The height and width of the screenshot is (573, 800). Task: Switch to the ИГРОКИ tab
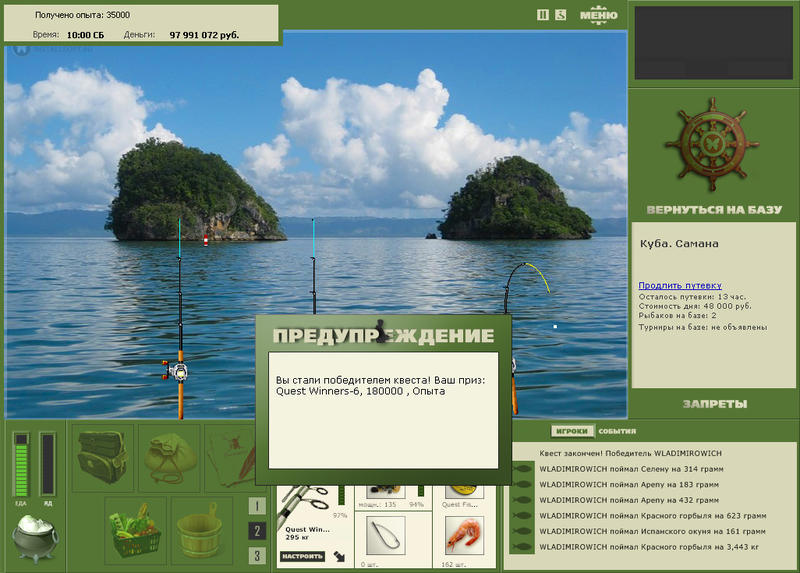pos(572,431)
